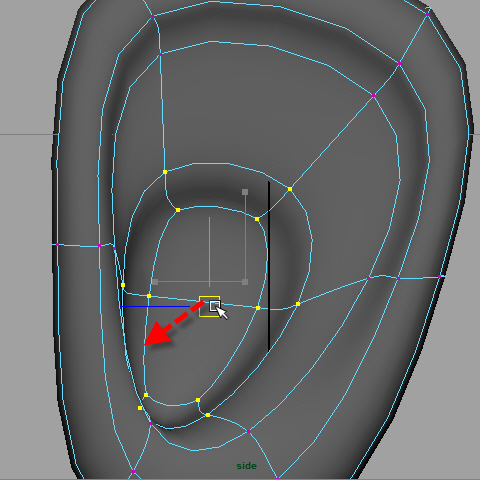Select yellow vertex just left of black line
480x480 pixels.
click(258, 308)
